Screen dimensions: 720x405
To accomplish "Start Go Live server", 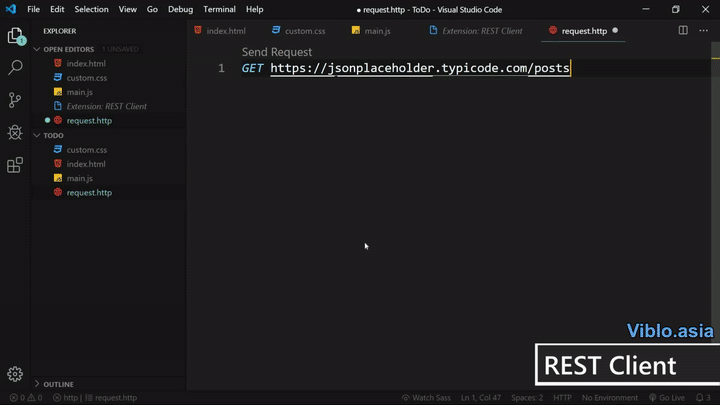I will (667, 398).
